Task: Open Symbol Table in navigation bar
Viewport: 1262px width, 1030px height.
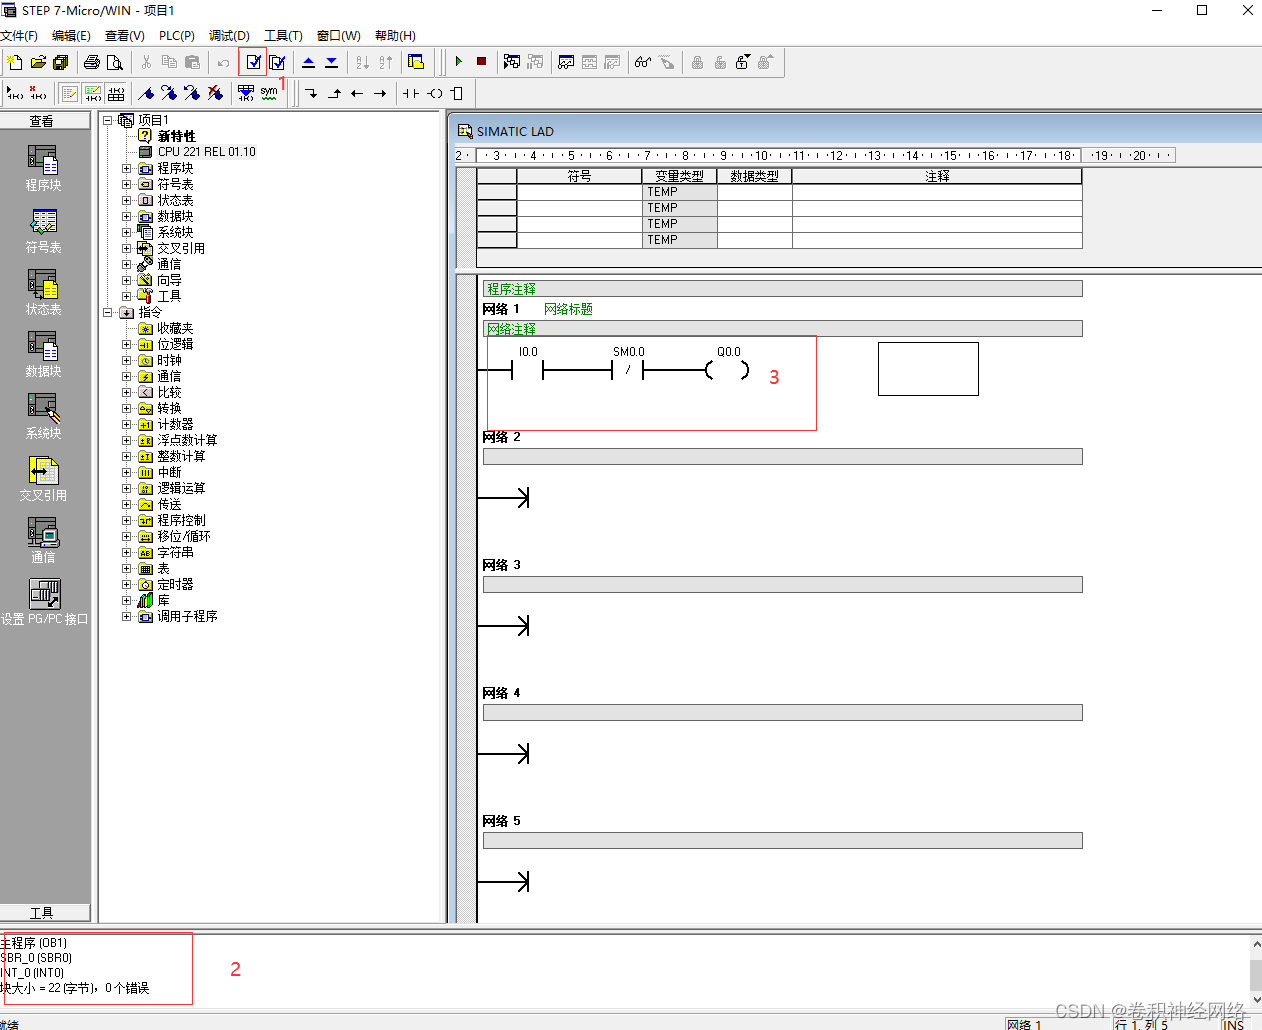Action: [x=43, y=230]
